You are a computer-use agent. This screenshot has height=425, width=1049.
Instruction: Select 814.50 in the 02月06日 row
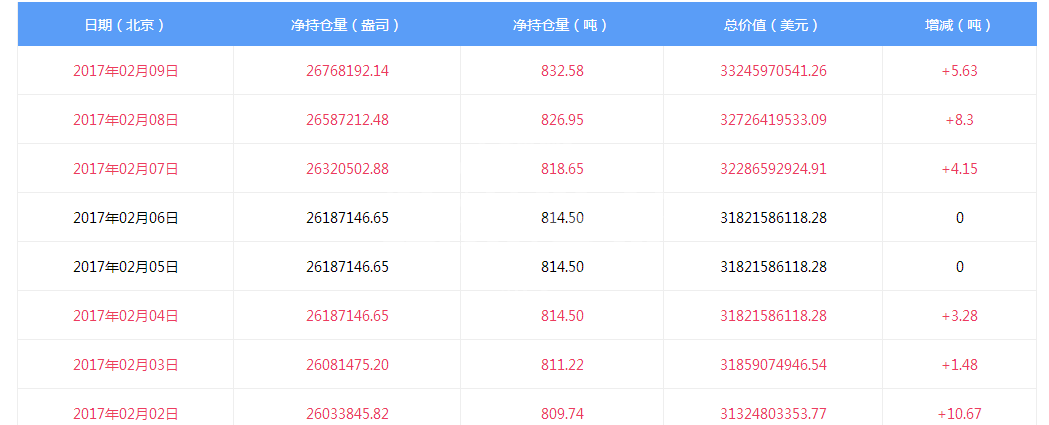[x=562, y=218]
